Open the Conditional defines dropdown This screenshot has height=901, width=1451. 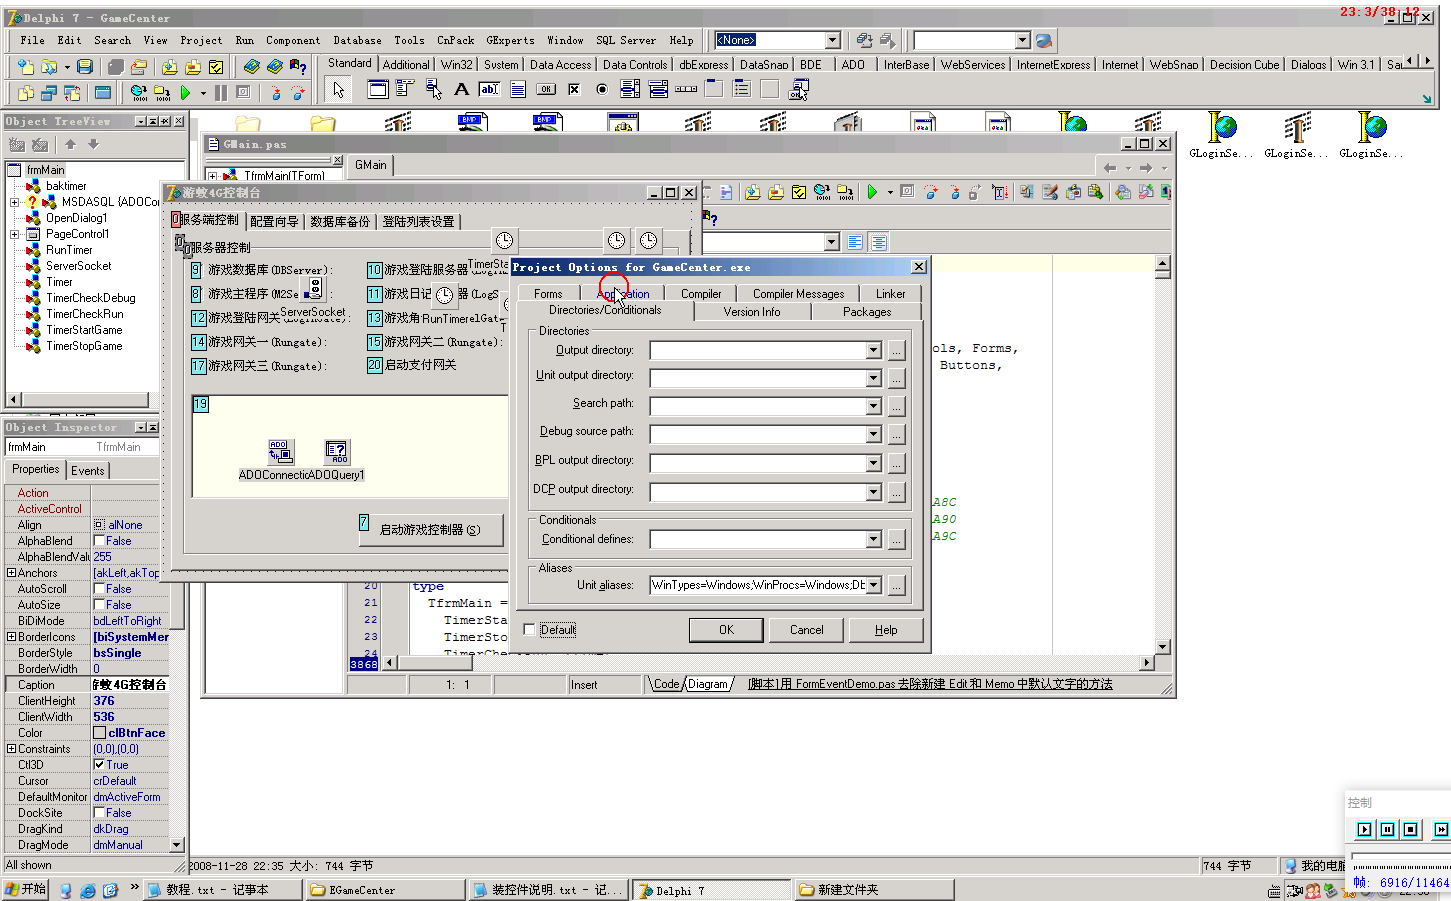click(873, 539)
